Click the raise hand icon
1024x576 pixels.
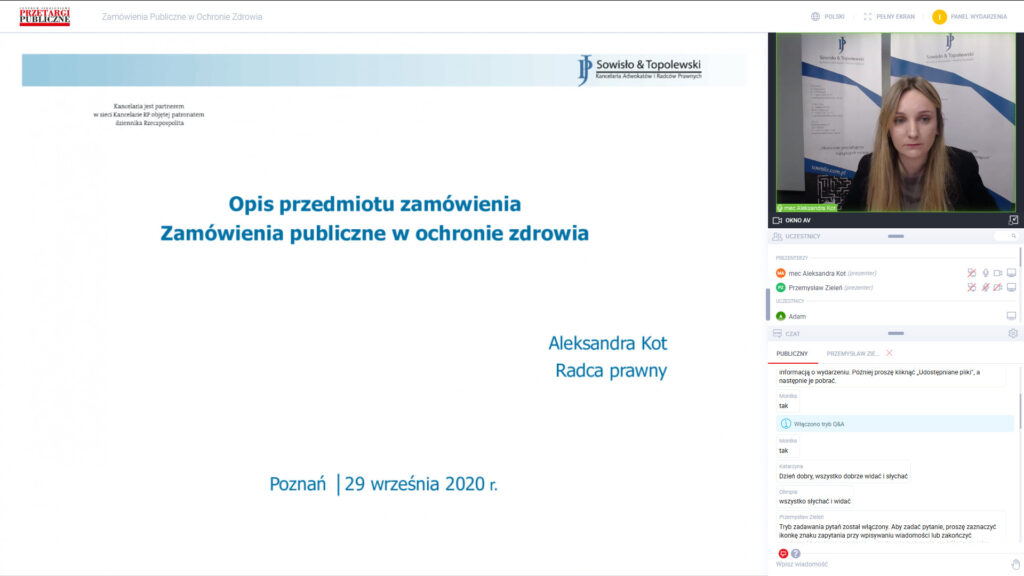click(1015, 564)
